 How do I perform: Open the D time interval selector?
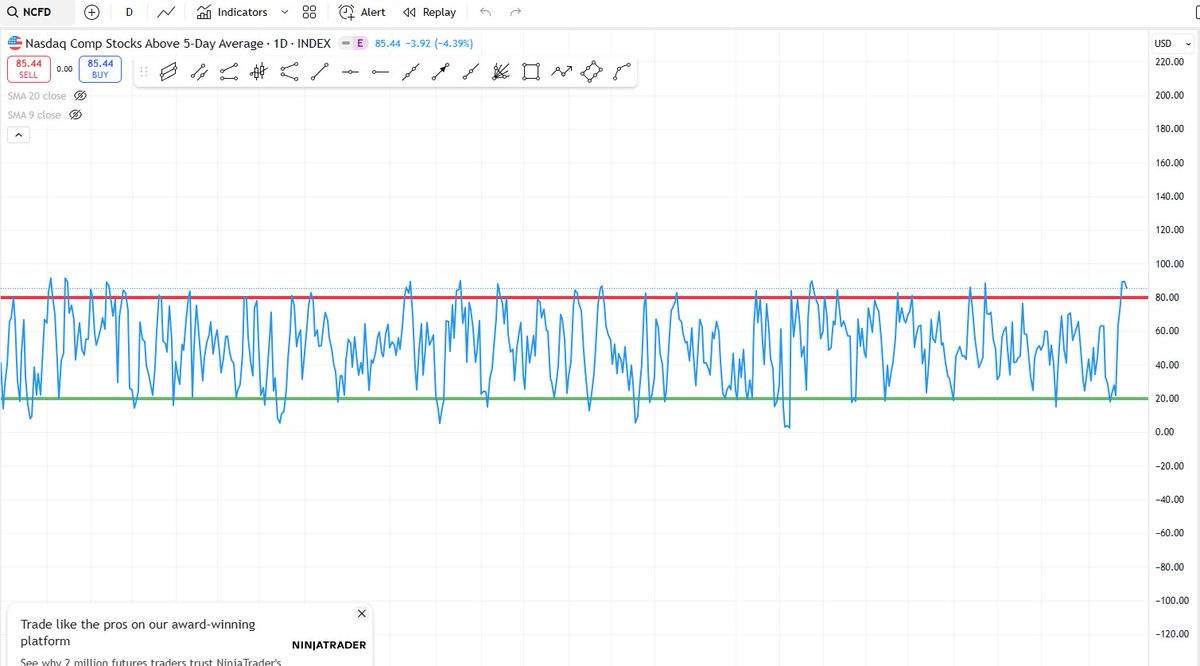pyautogui.click(x=129, y=12)
